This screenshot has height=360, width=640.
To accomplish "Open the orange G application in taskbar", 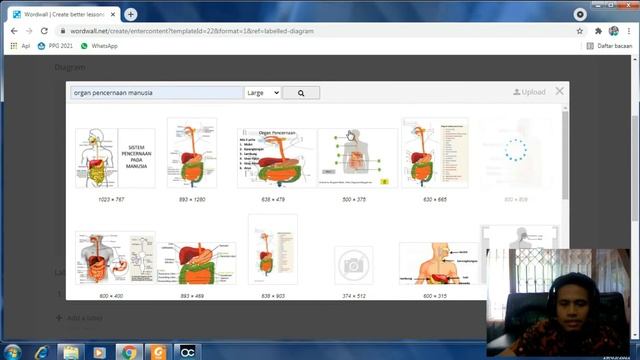I will tap(158, 352).
